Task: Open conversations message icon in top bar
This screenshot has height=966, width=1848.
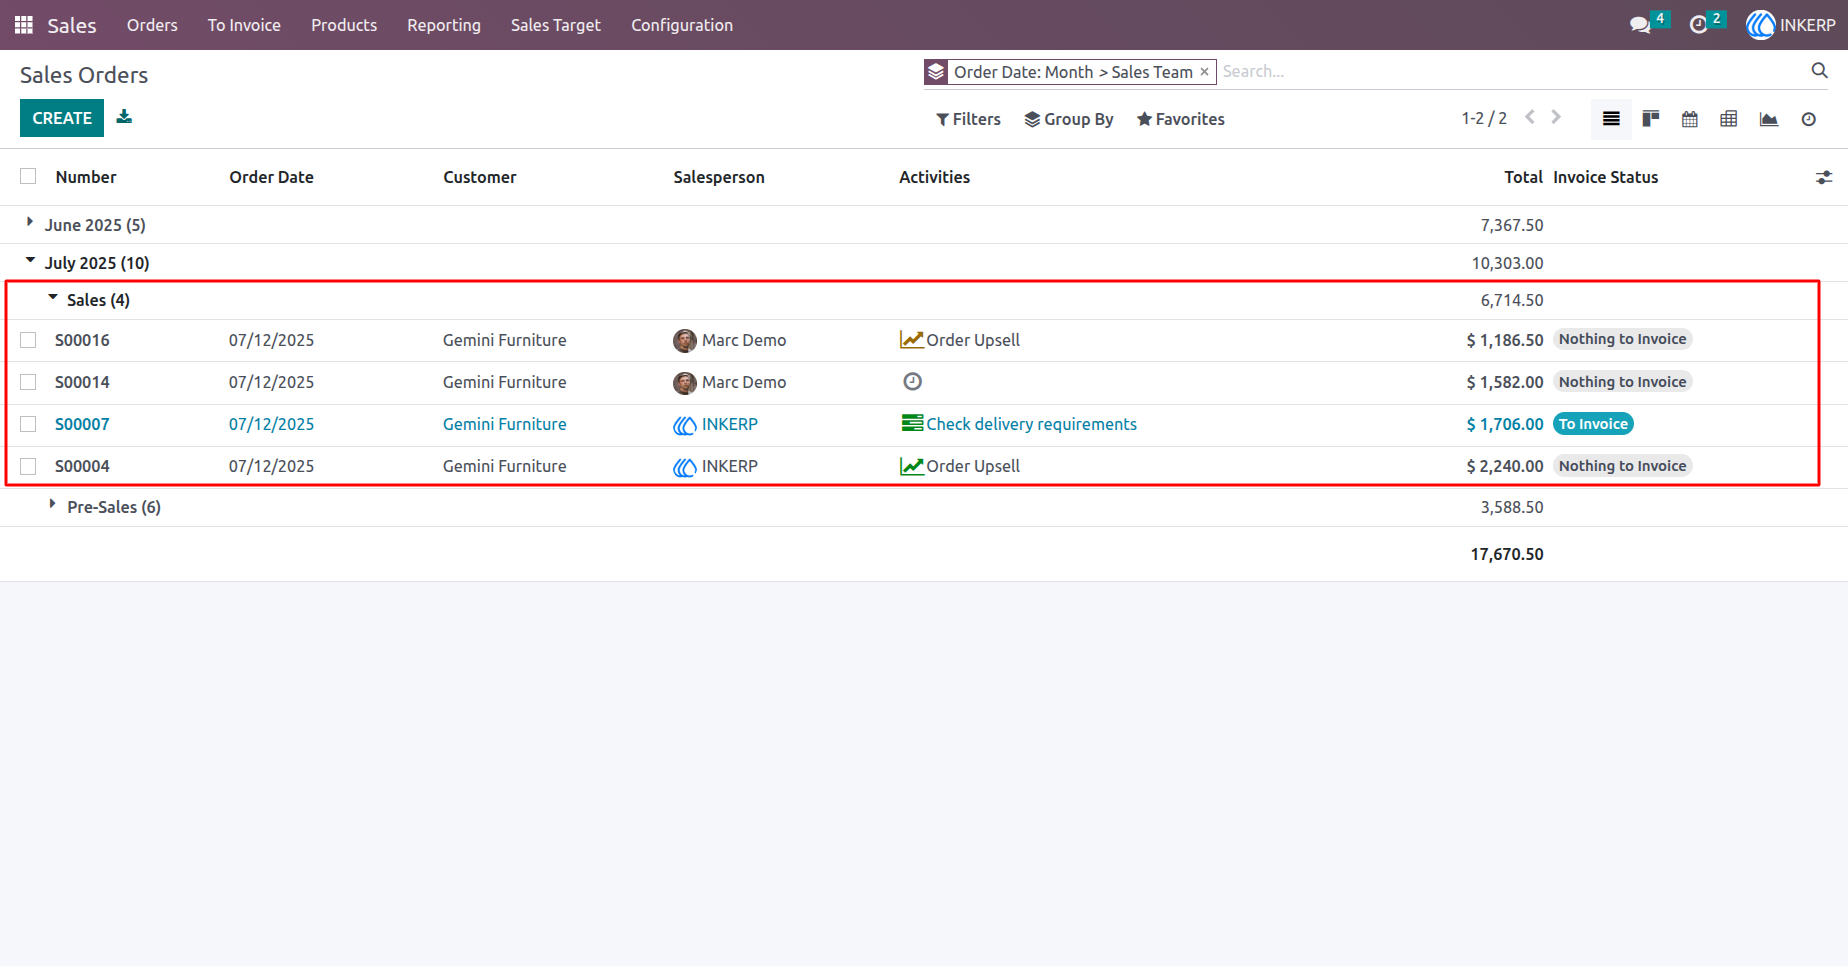Action: point(1640,25)
